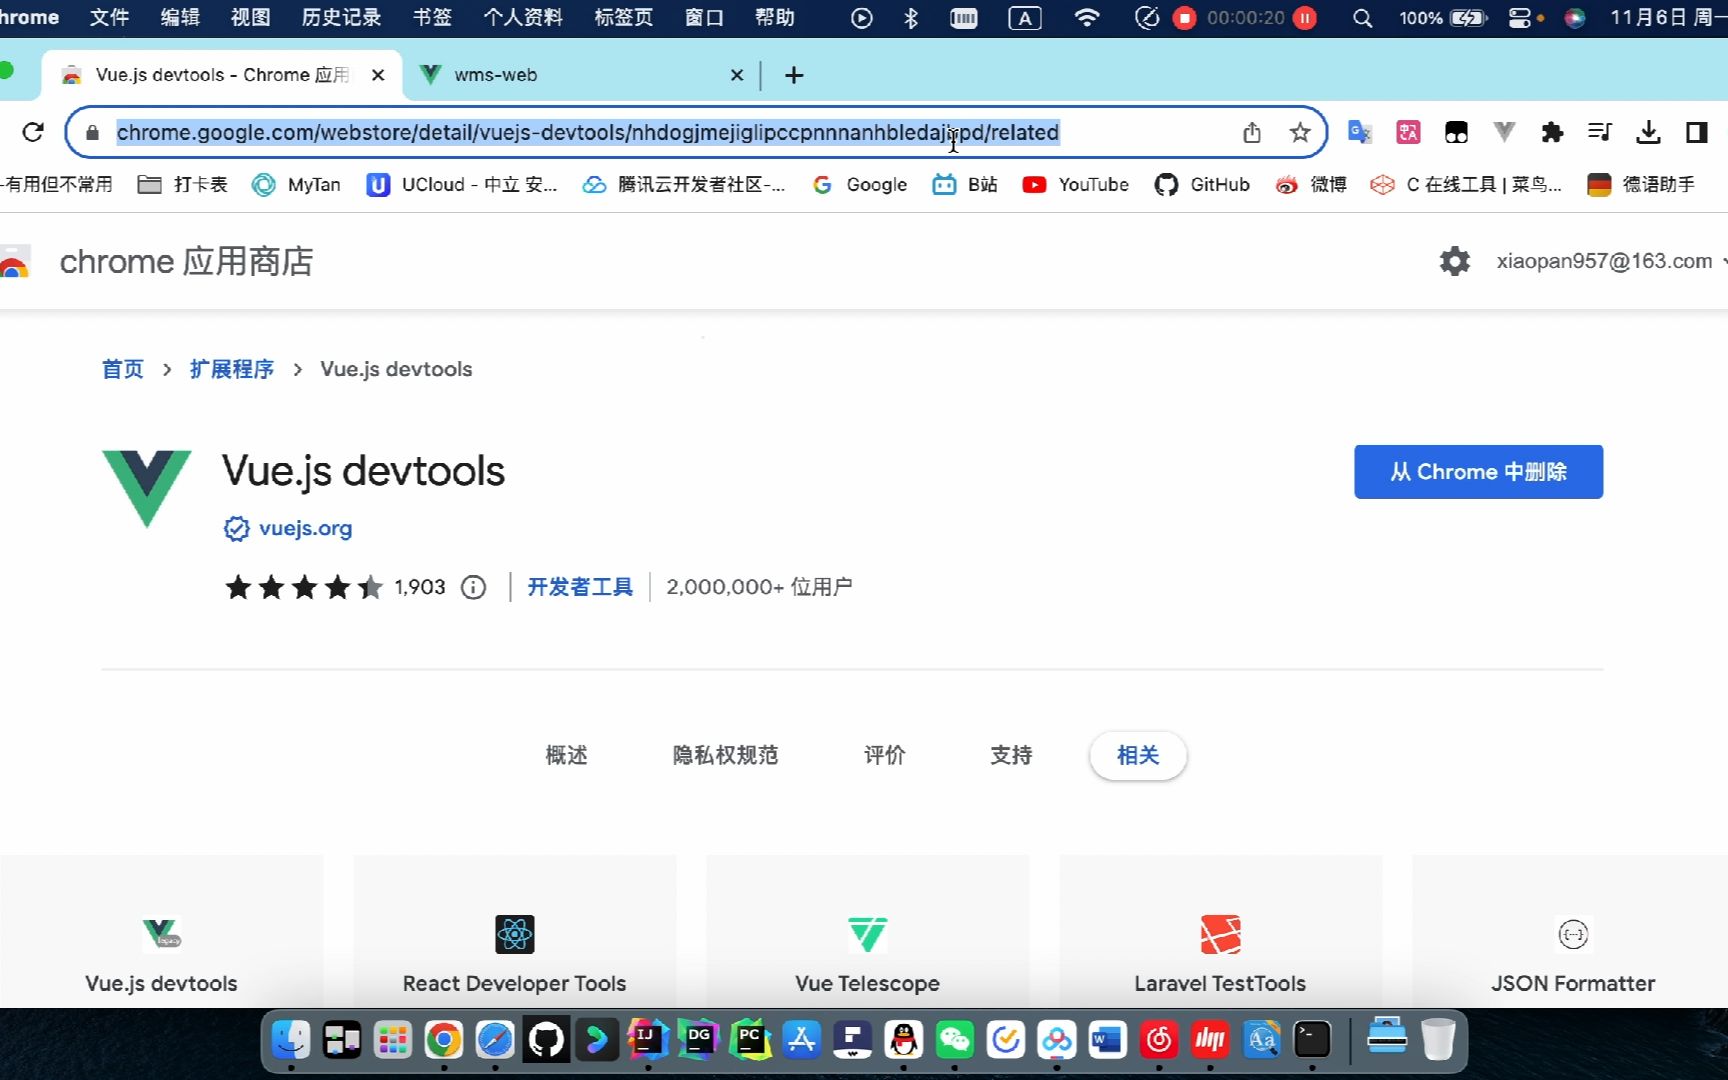Open the Laravel TestTools card
This screenshot has width=1728, height=1080.
[x=1220, y=931]
